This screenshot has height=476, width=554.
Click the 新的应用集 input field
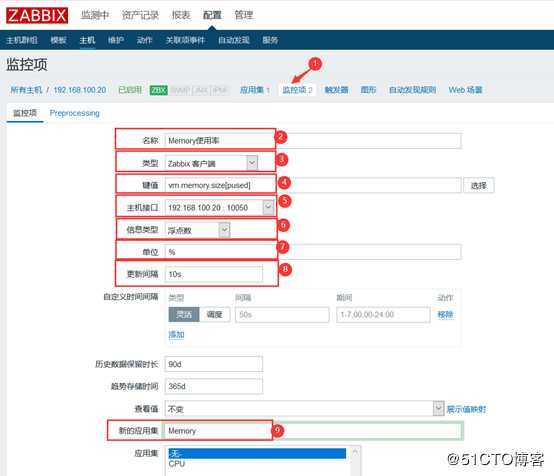click(x=313, y=431)
